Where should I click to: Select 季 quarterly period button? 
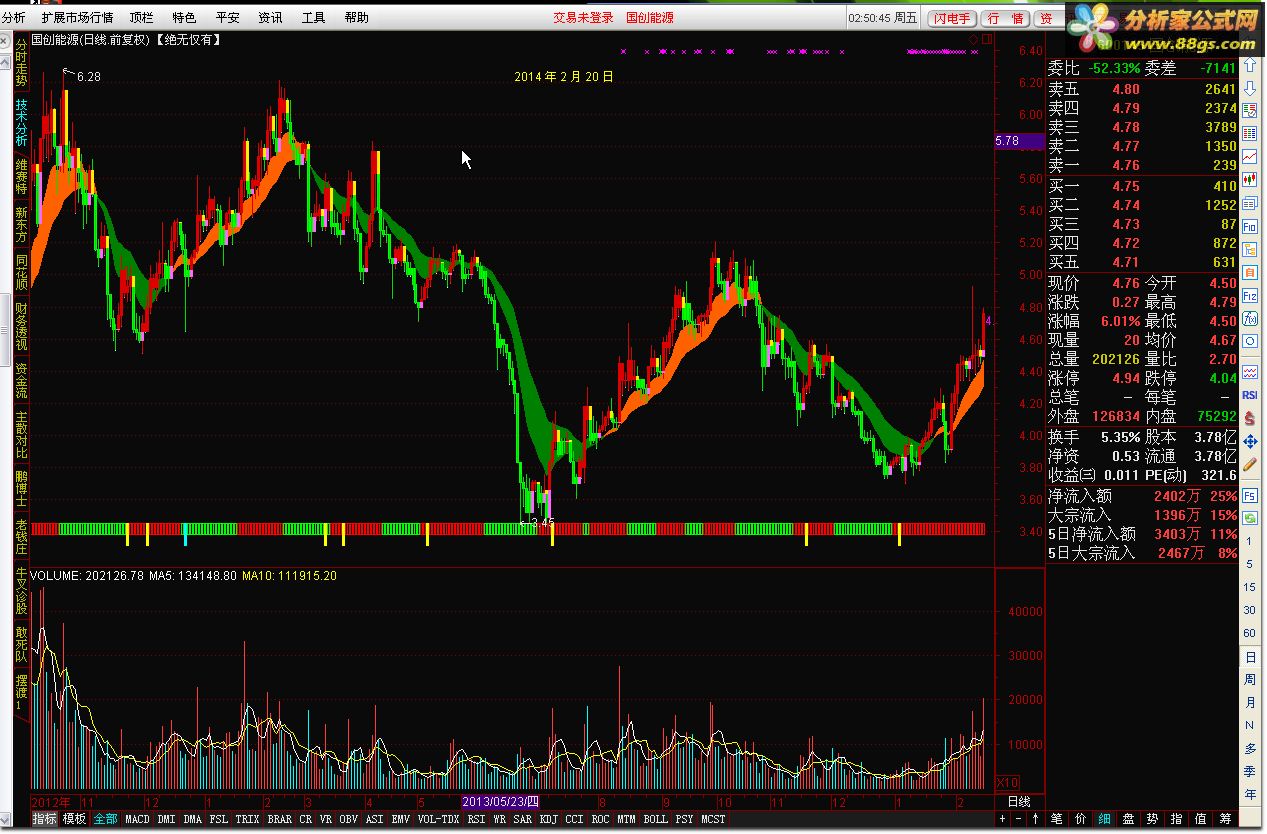pos(1250,771)
